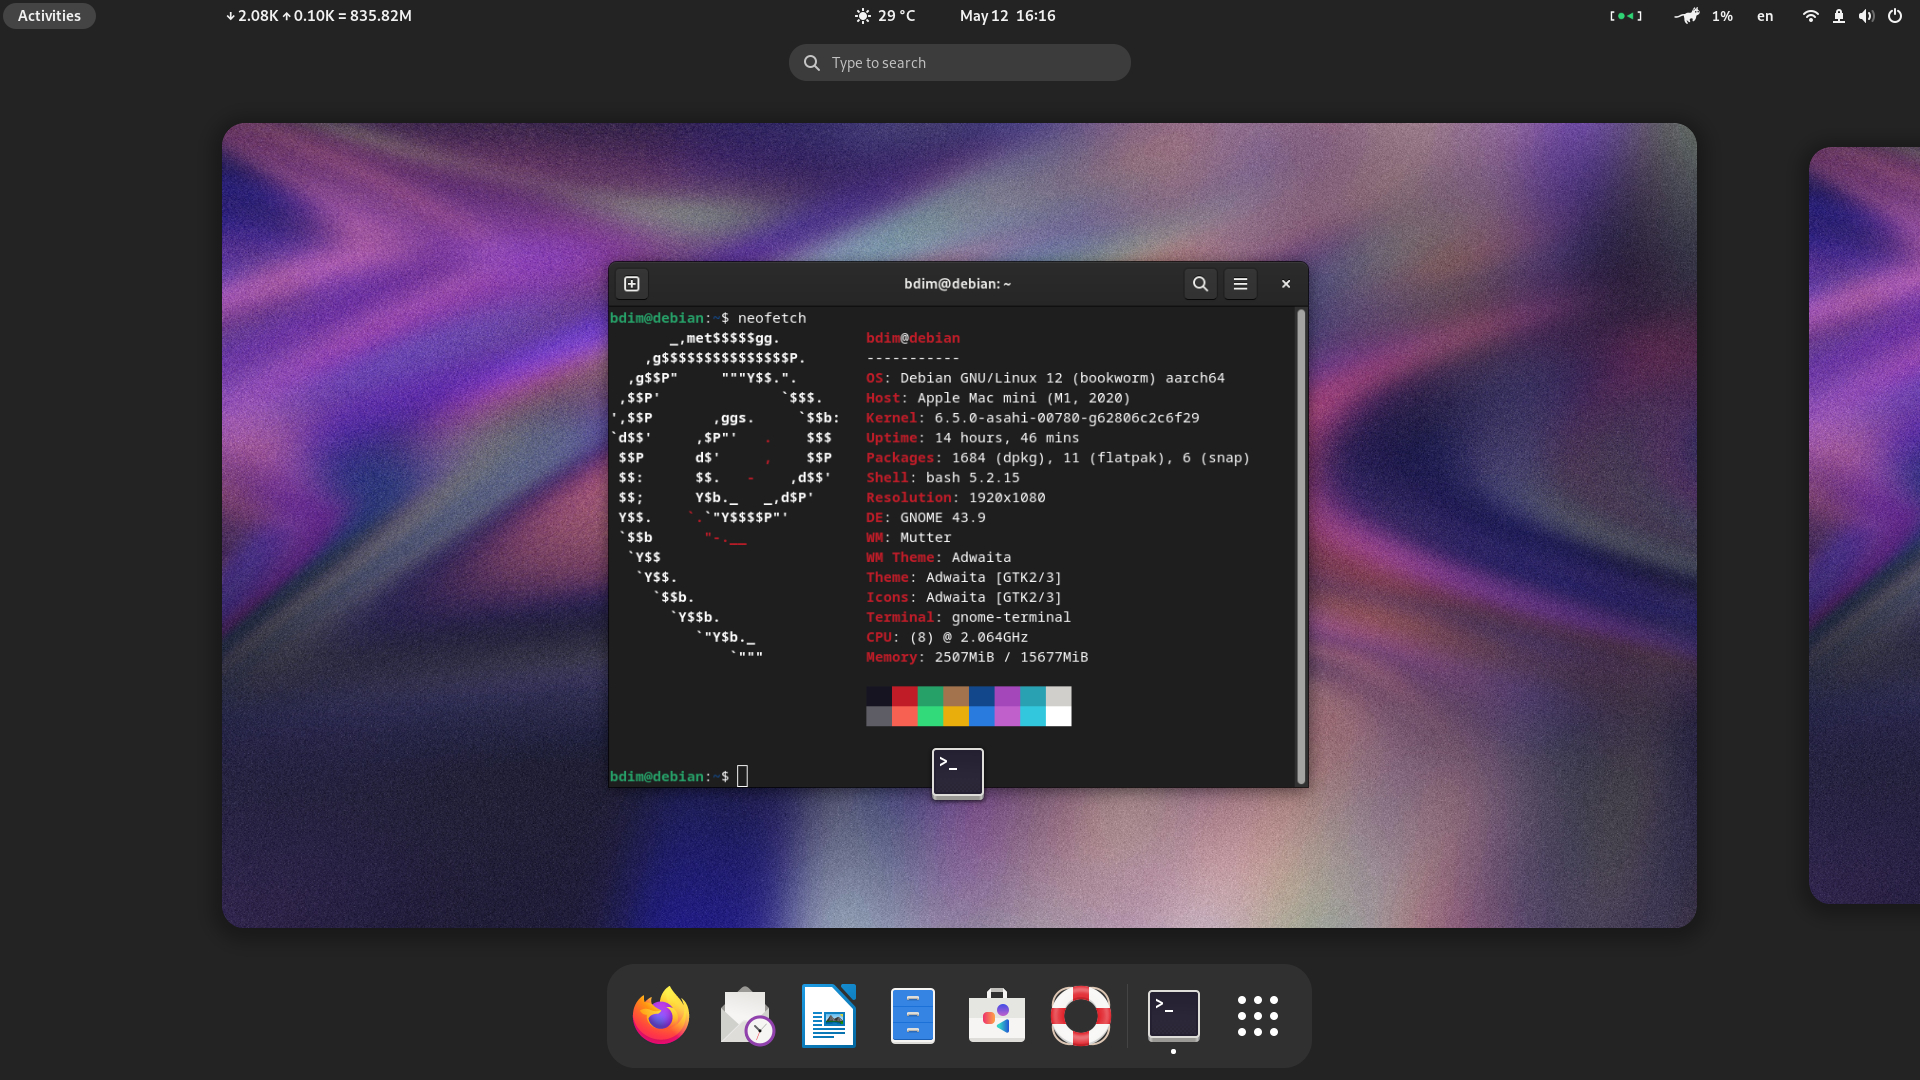Launch GNOME Software from the dock

[x=996, y=1015]
